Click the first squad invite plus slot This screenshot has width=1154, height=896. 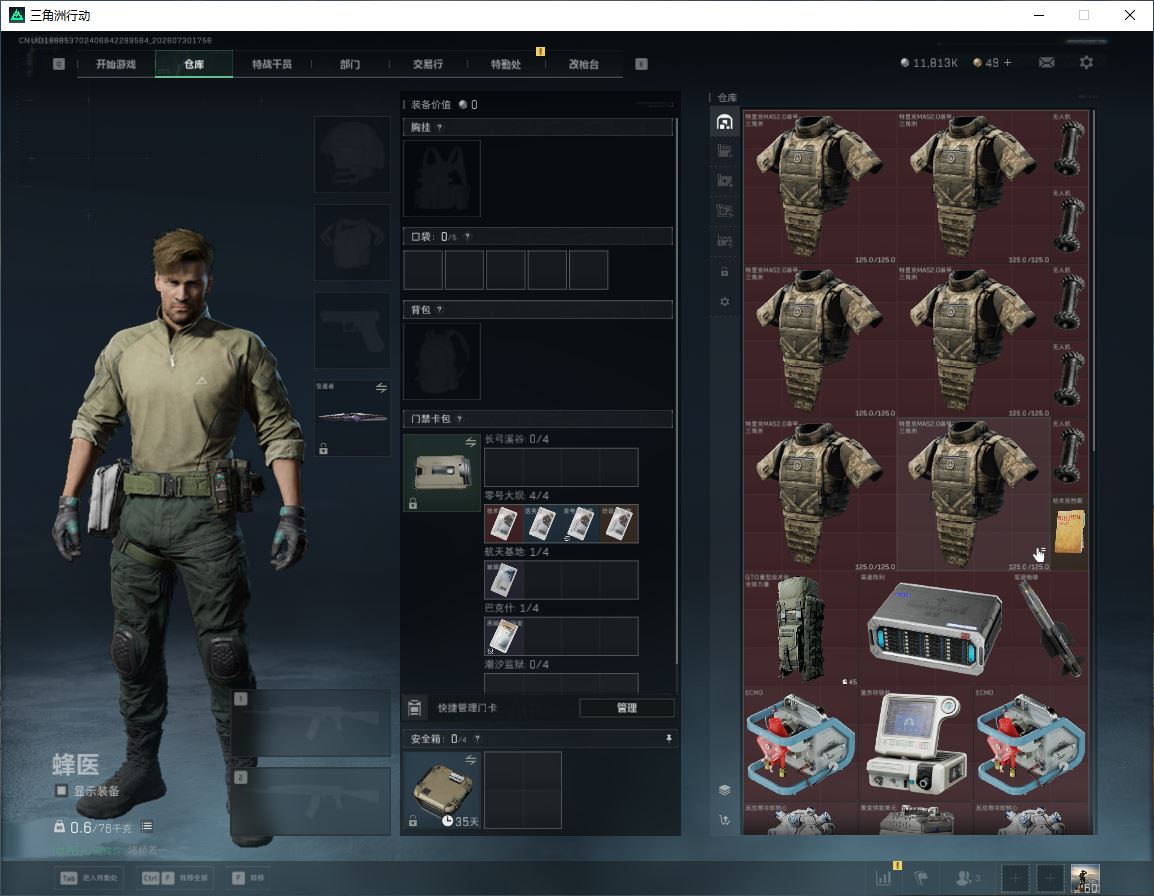(1015, 878)
